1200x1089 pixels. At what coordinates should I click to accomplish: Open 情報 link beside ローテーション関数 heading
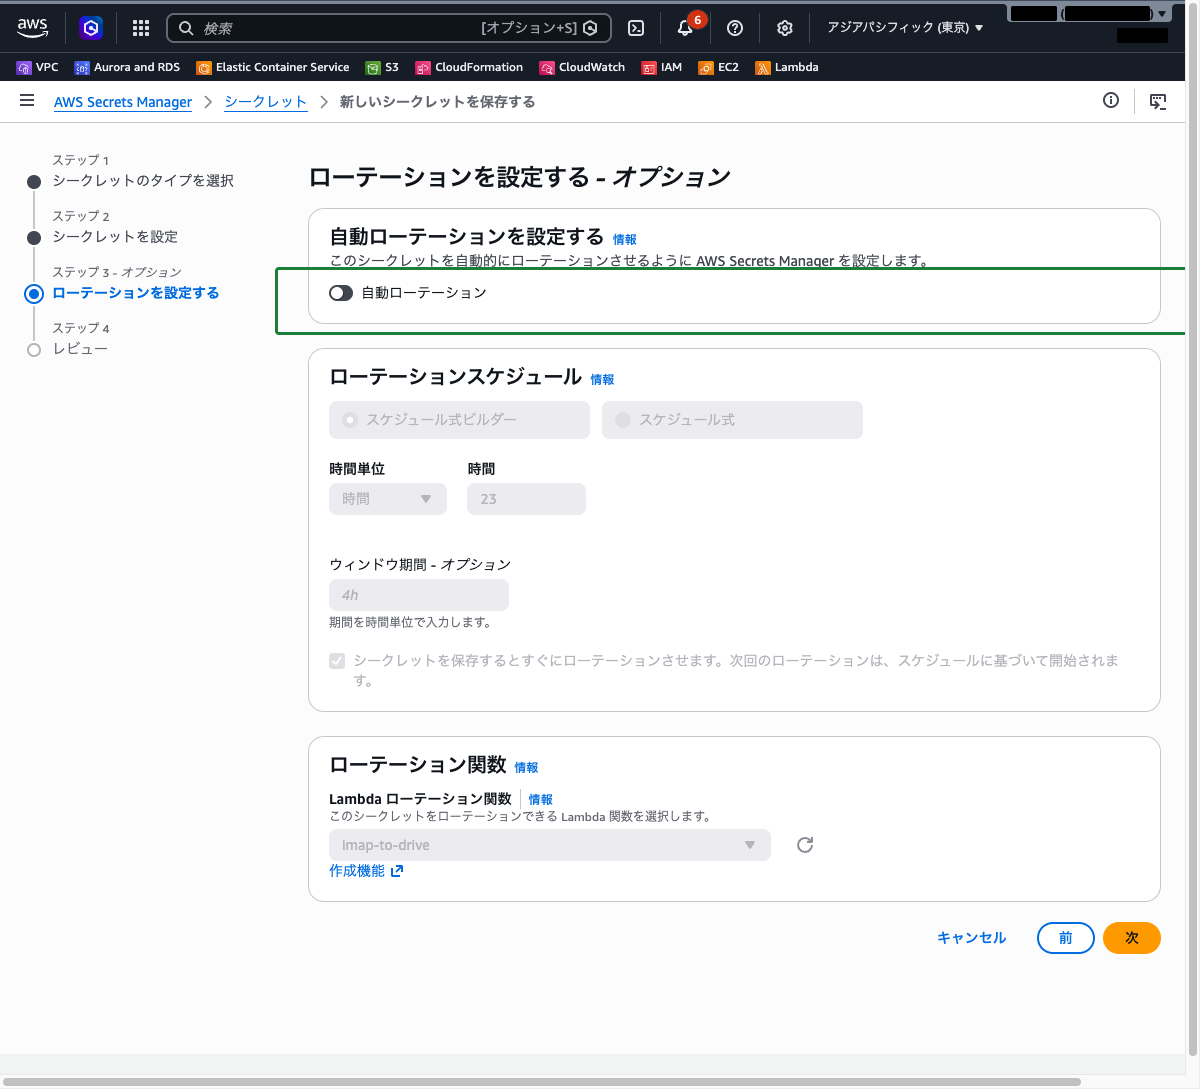pyautogui.click(x=526, y=768)
